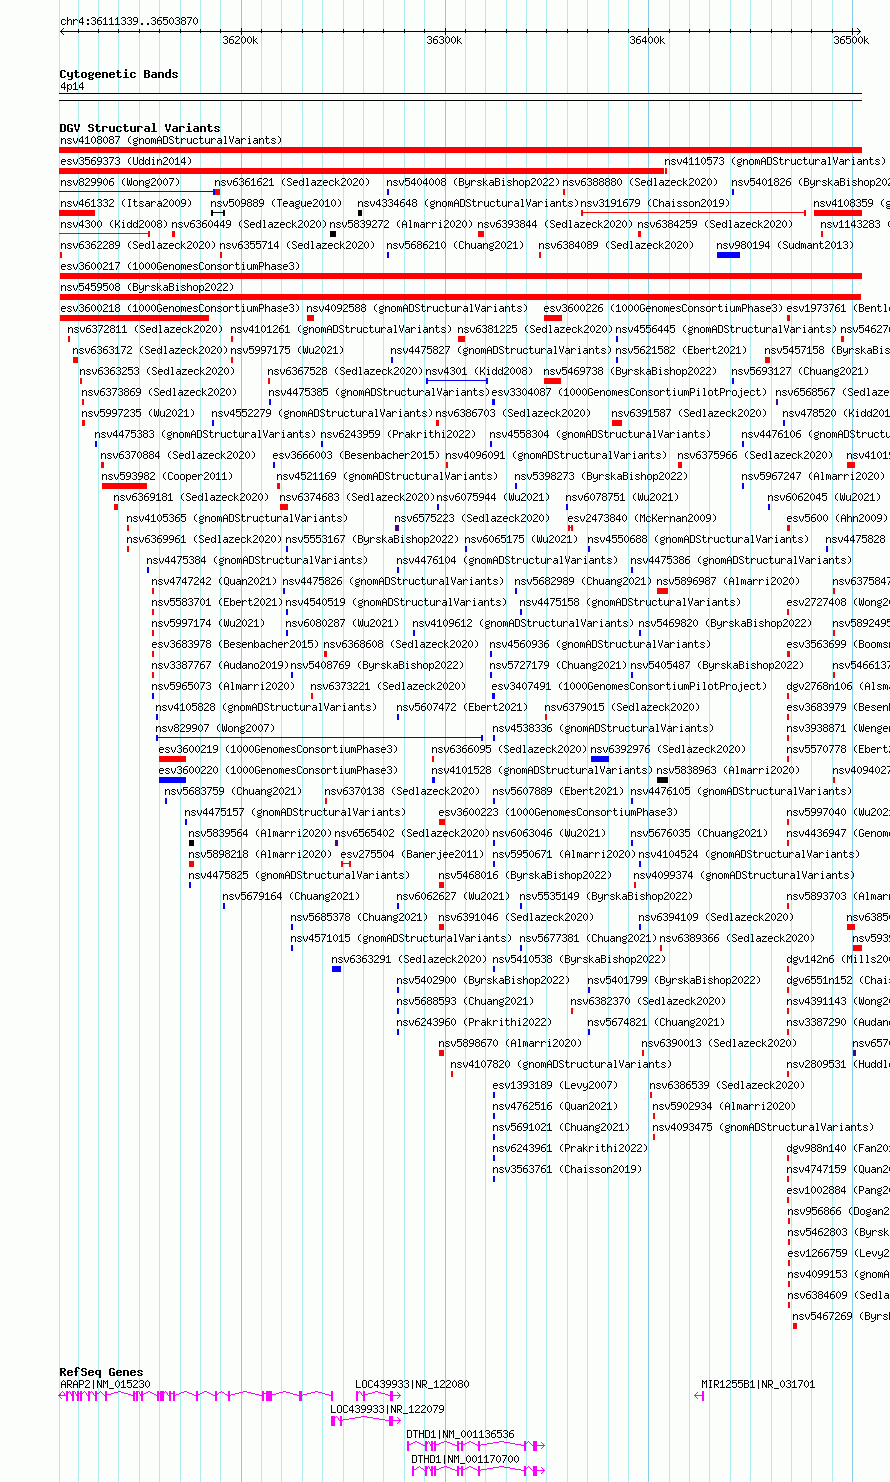The image size is (890, 1482).
Task: Select nsv4093475 (gnomADStructuralVariants) label
Action: (x=763, y=1127)
